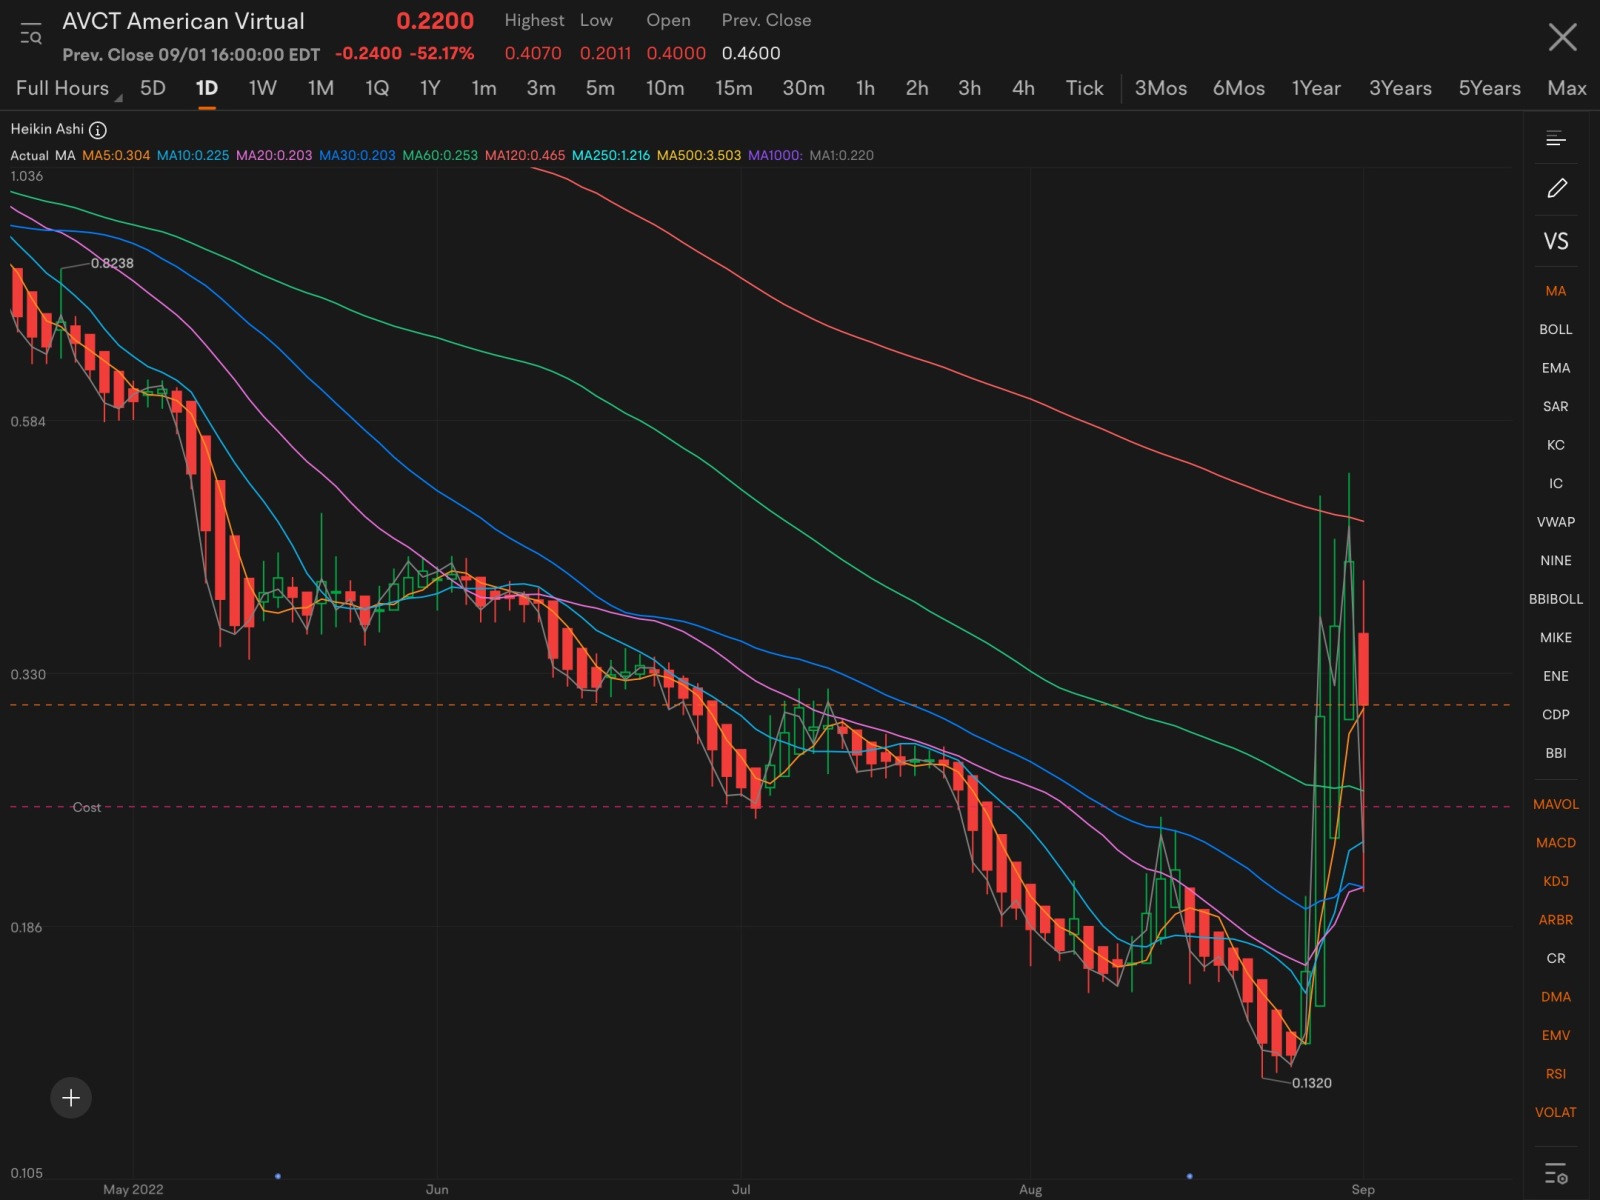Choose the 5m interval
The image size is (1600, 1200).
(x=600, y=88)
